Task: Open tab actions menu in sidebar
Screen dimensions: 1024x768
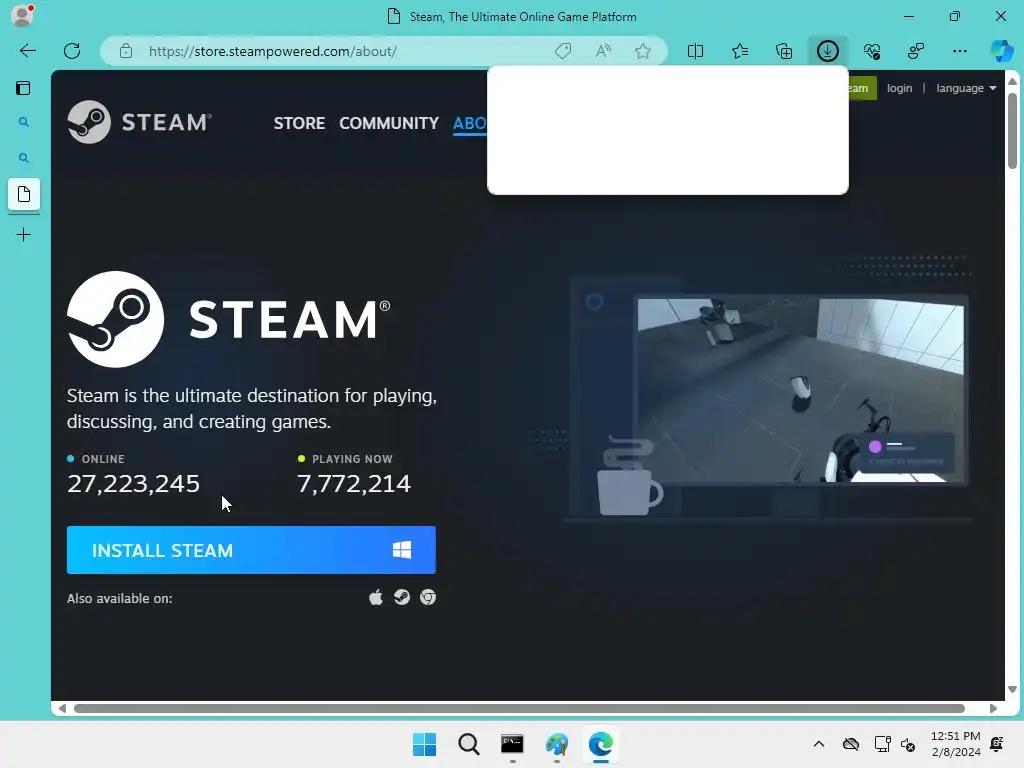Action: (x=23, y=88)
